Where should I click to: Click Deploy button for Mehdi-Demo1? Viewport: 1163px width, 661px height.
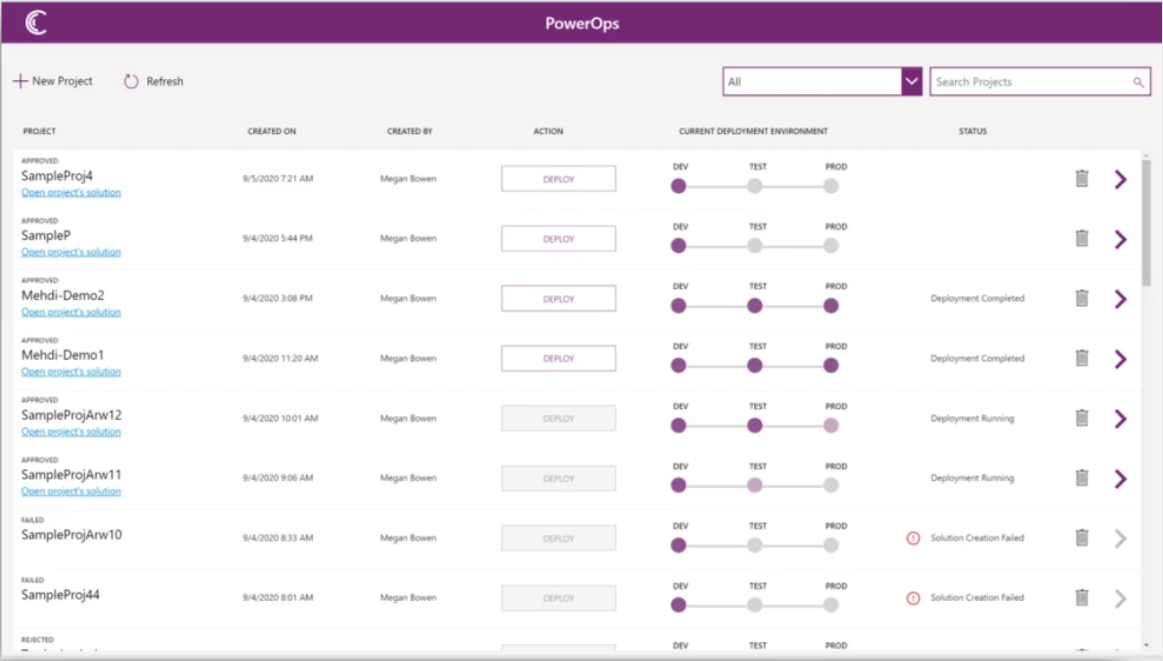tap(559, 358)
